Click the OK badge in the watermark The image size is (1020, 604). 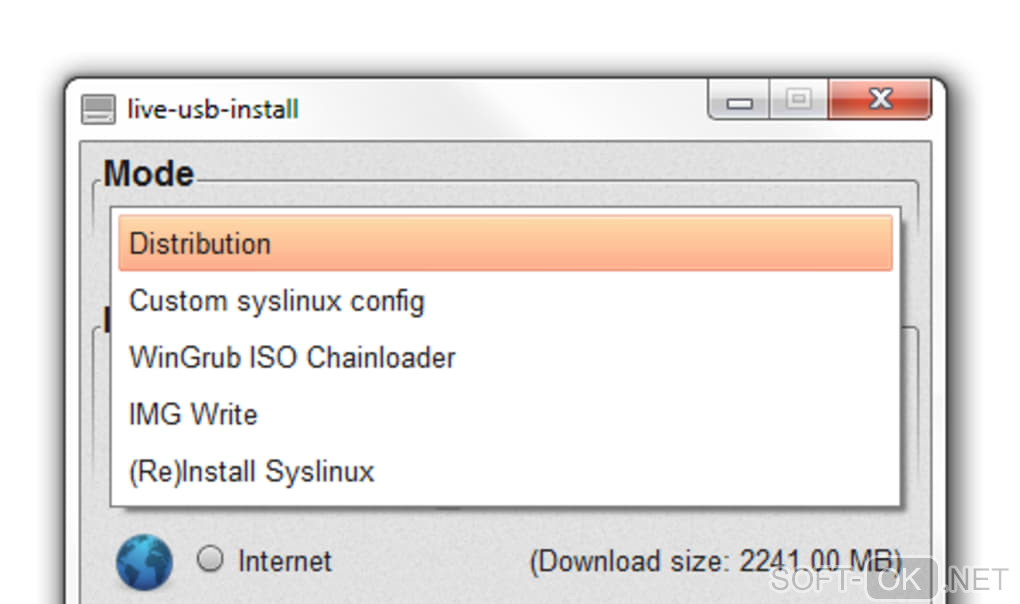tap(901, 579)
